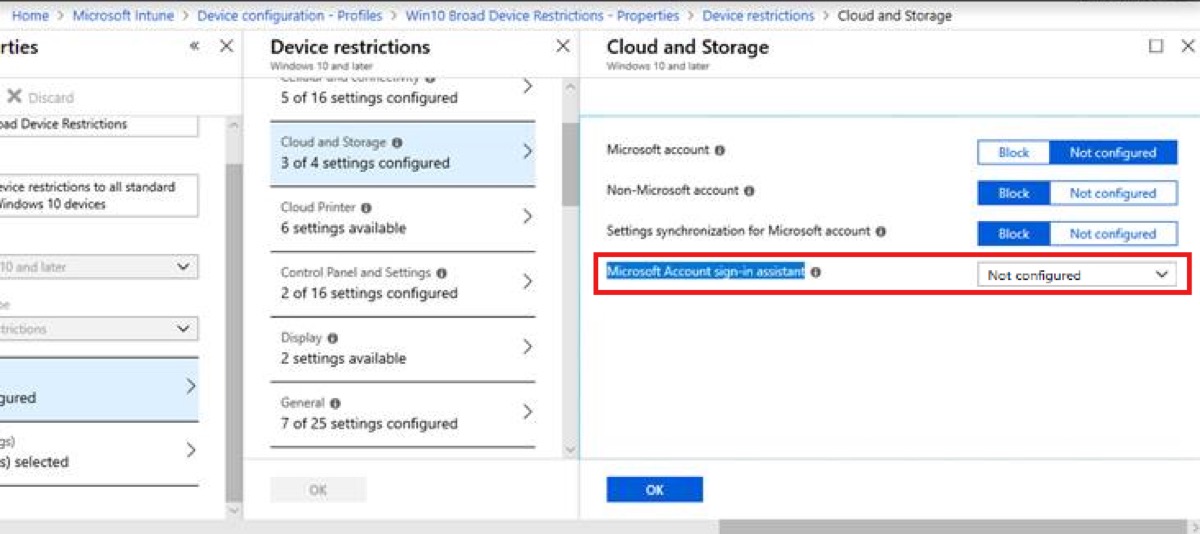Expand Cloud and Storage row chevron
This screenshot has height=534, width=1200.
point(527,152)
